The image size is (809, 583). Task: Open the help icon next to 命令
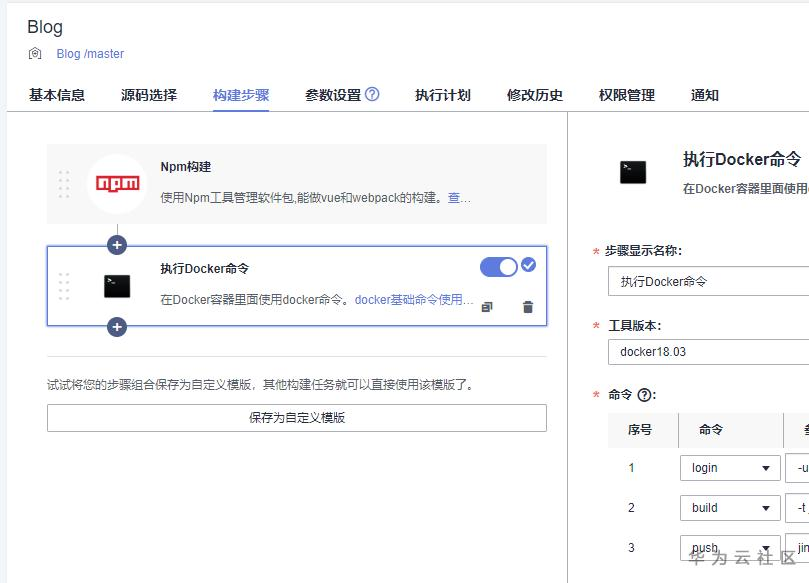click(645, 394)
